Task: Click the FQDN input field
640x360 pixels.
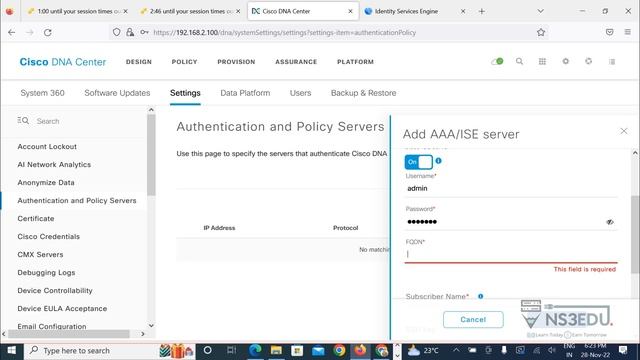Action: tap(511, 254)
